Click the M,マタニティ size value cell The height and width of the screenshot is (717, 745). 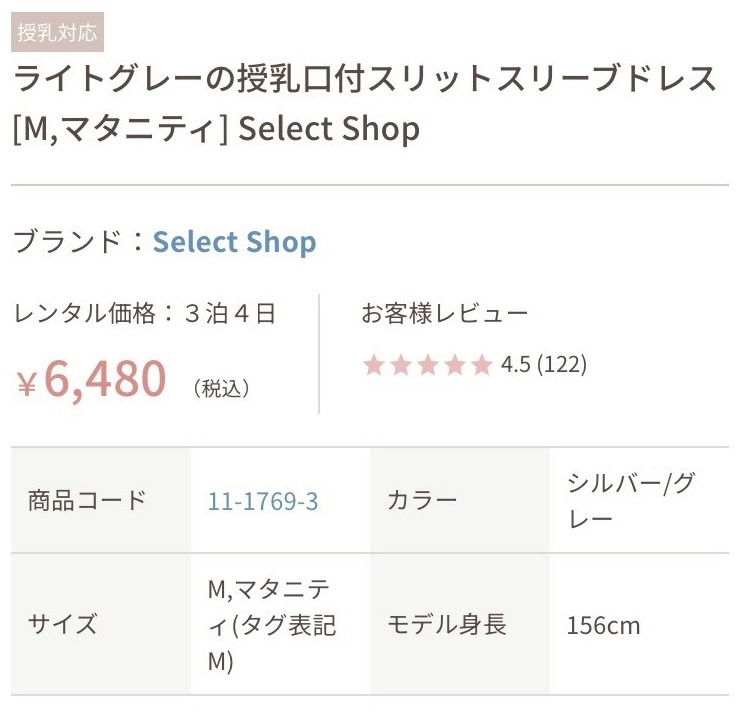click(280, 624)
